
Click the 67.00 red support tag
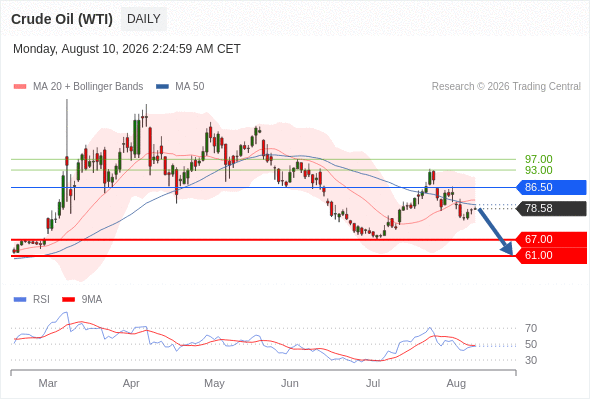pos(552,239)
